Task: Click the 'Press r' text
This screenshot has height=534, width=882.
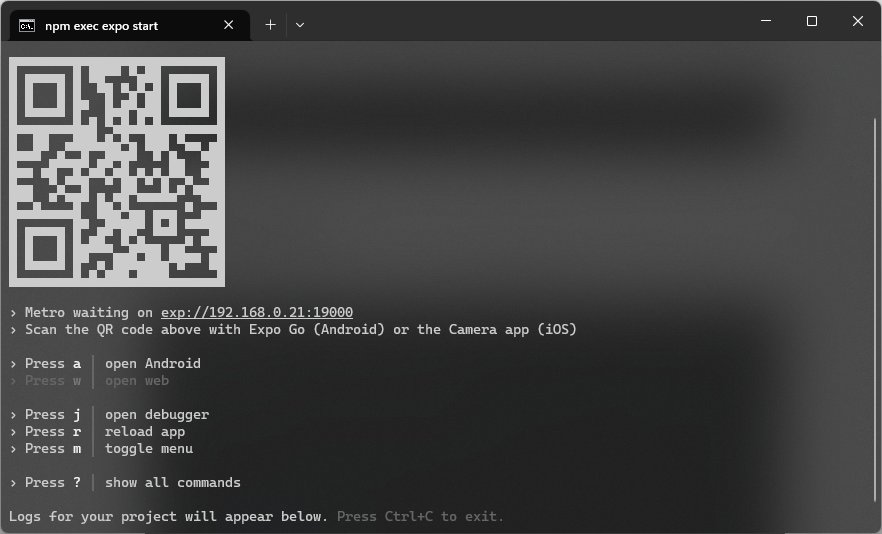Action: (53, 432)
